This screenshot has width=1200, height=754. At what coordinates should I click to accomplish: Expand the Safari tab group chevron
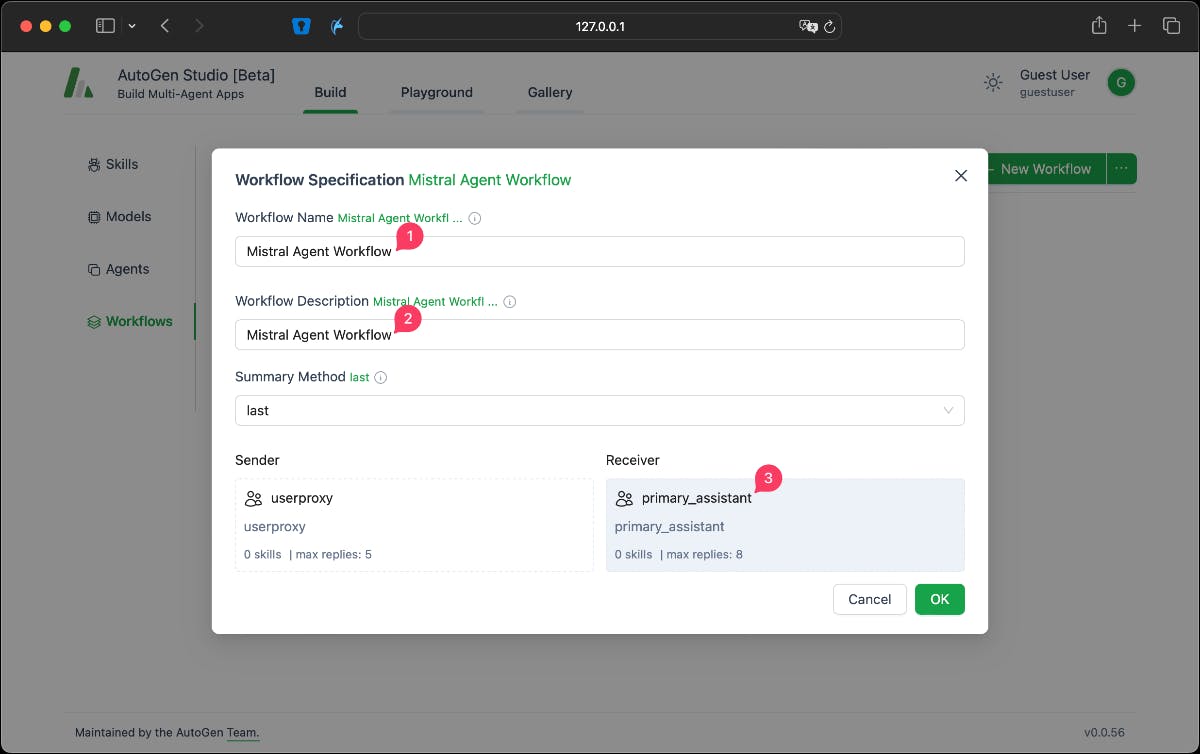(132, 26)
